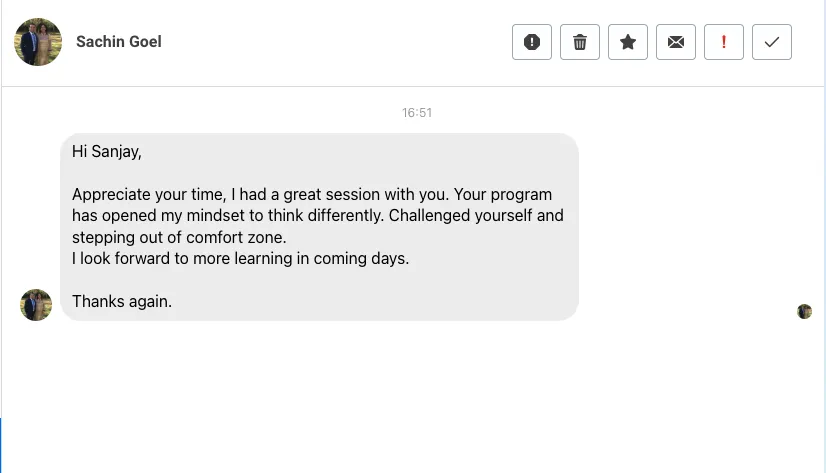
Task: Select the small sender avatar beside the message
Action: point(36,304)
